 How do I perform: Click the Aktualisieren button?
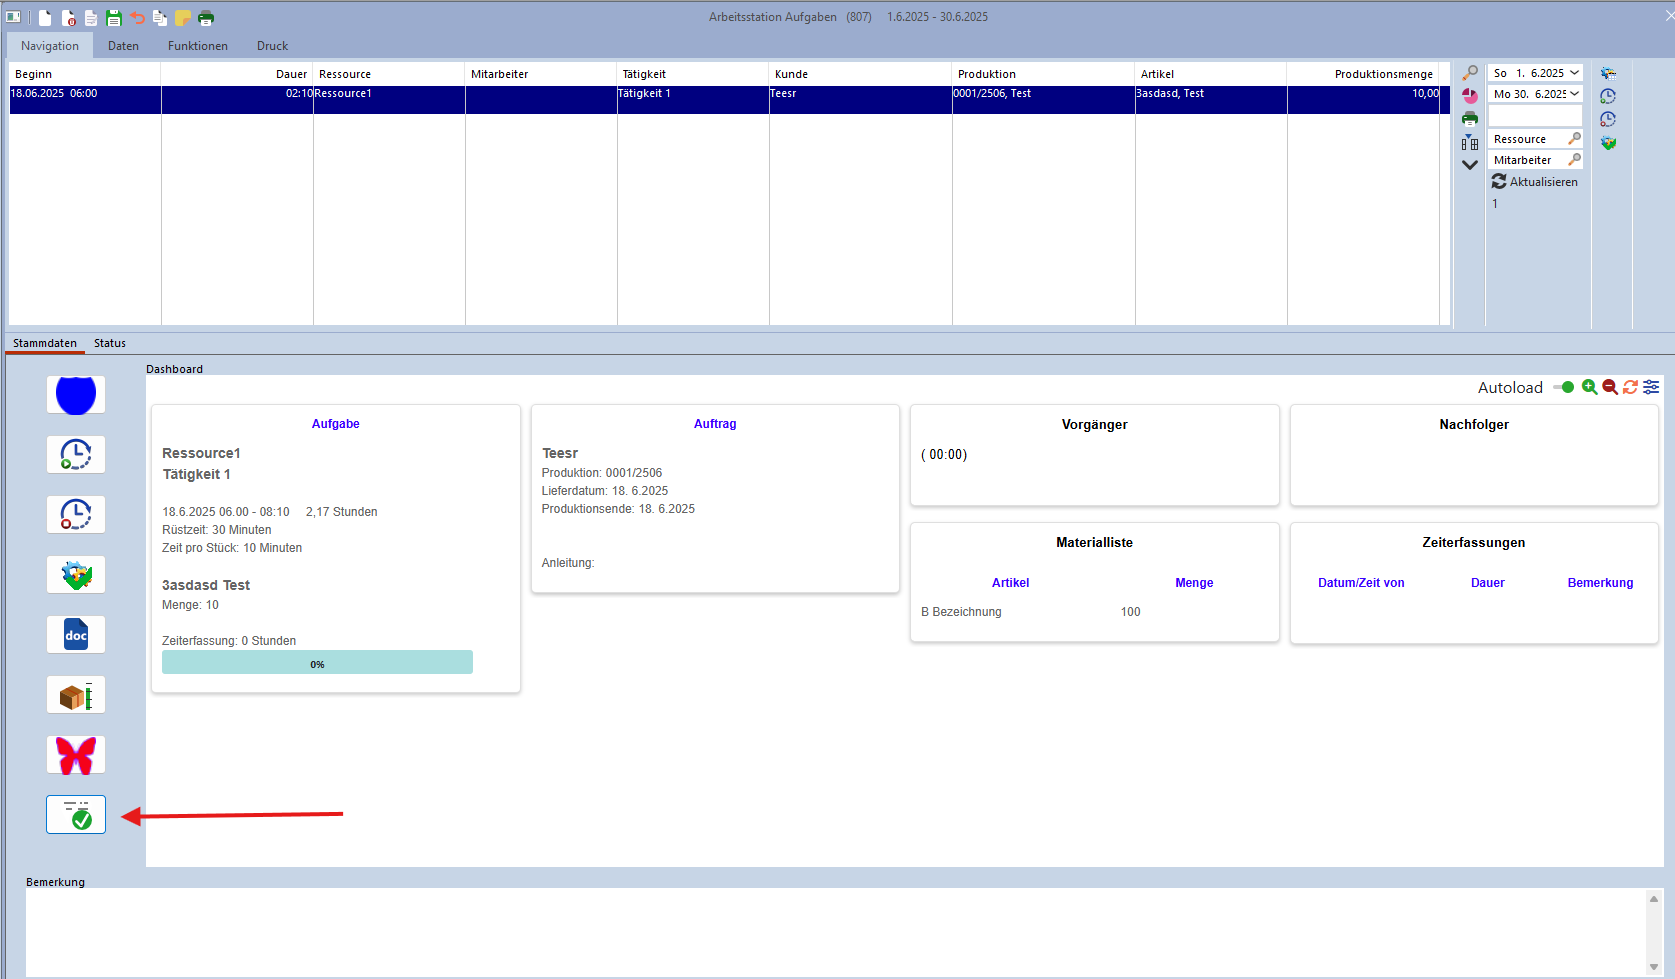1535,182
